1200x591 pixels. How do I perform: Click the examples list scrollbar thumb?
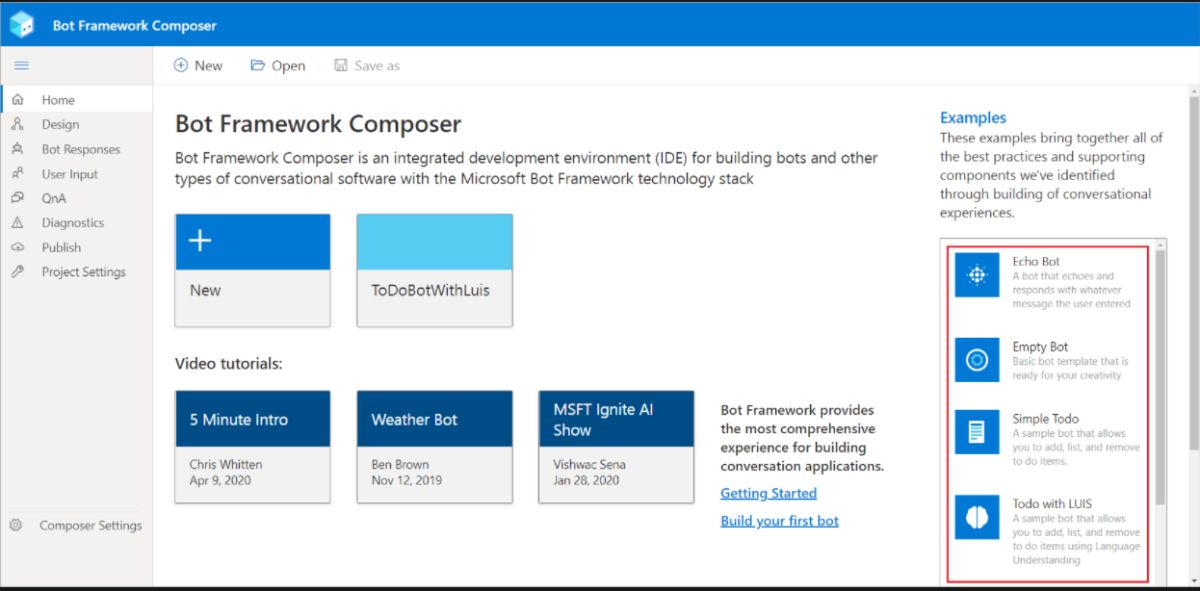click(x=1160, y=376)
